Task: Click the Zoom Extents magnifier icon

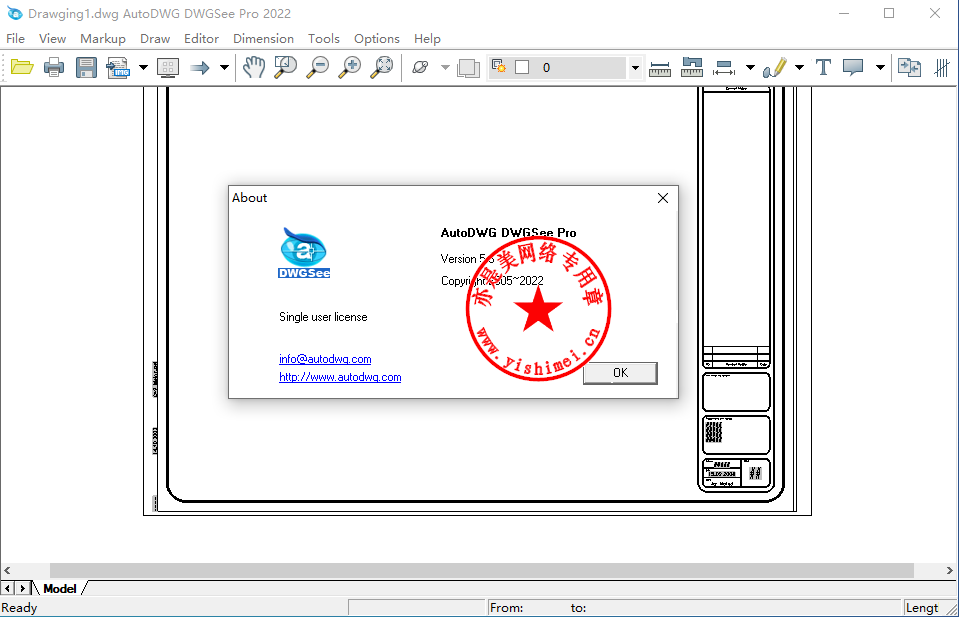Action: pyautogui.click(x=382, y=67)
